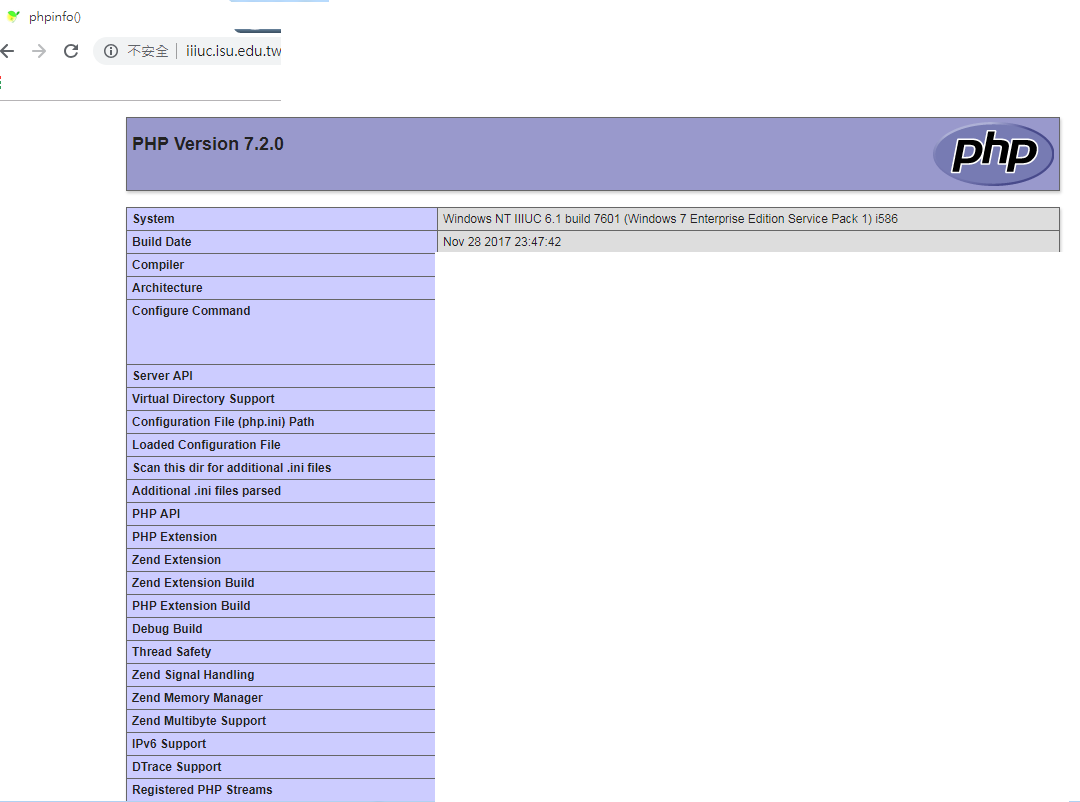Click the "Nov 28 2017 23:47:42" value
The height and width of the screenshot is (802, 1080).
click(x=502, y=242)
